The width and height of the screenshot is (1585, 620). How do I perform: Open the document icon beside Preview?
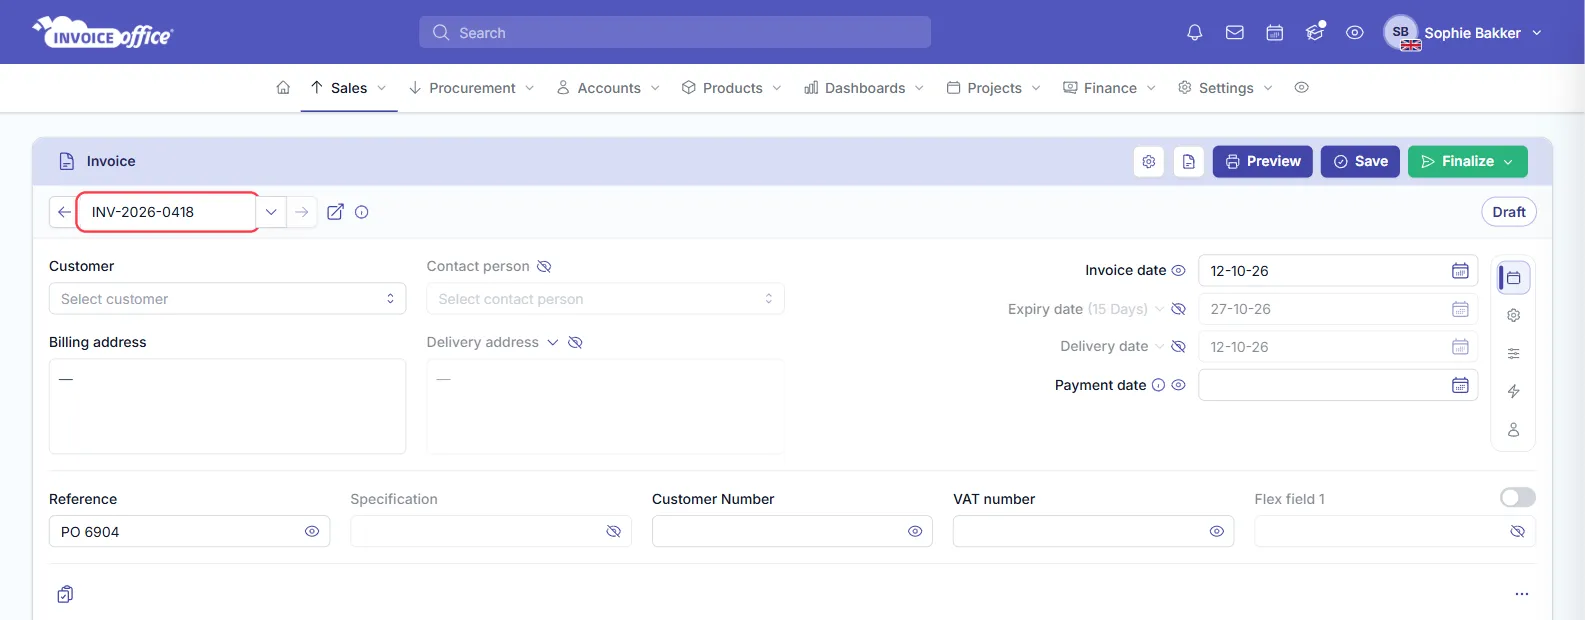point(1189,161)
